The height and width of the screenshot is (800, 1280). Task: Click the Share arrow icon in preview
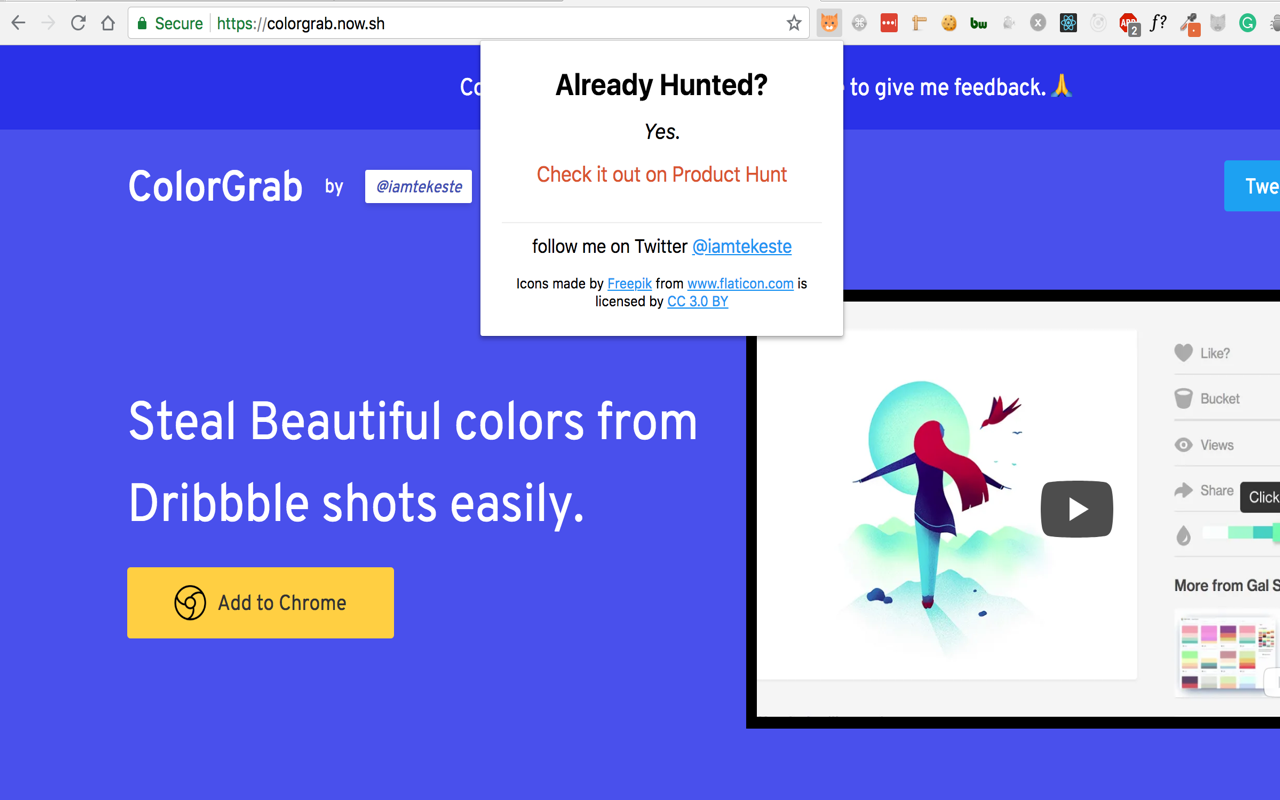click(x=1183, y=490)
